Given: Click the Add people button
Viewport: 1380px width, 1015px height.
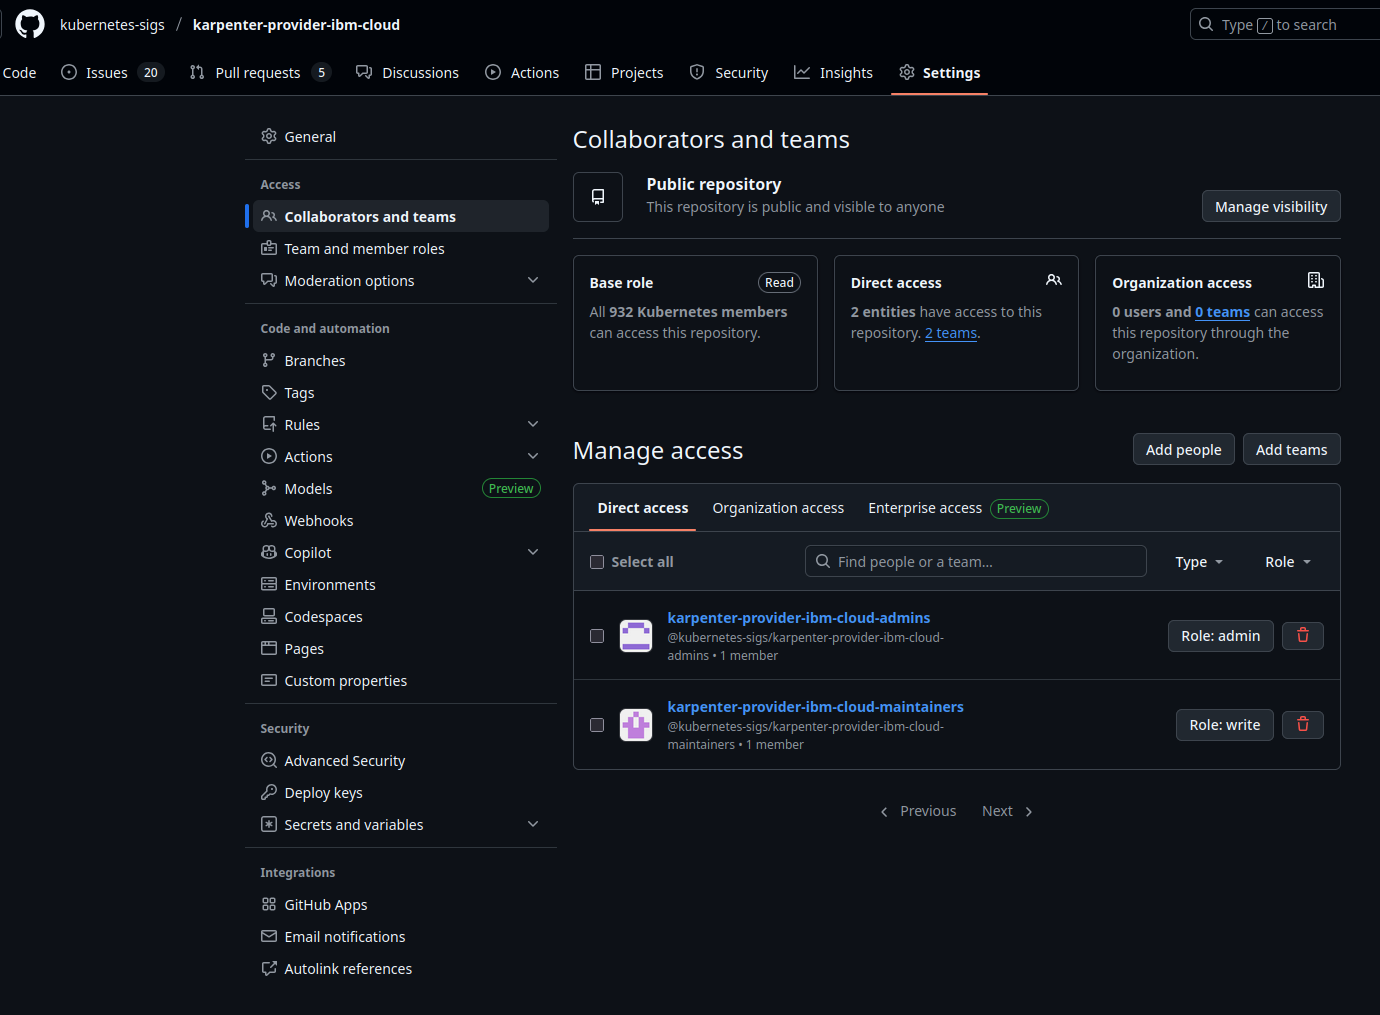Looking at the screenshot, I should tap(1183, 450).
